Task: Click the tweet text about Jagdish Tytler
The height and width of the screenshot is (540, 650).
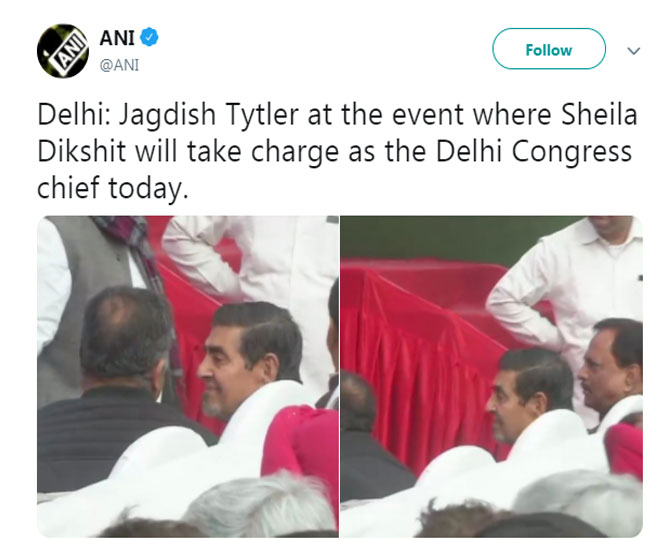Action: pos(337,151)
